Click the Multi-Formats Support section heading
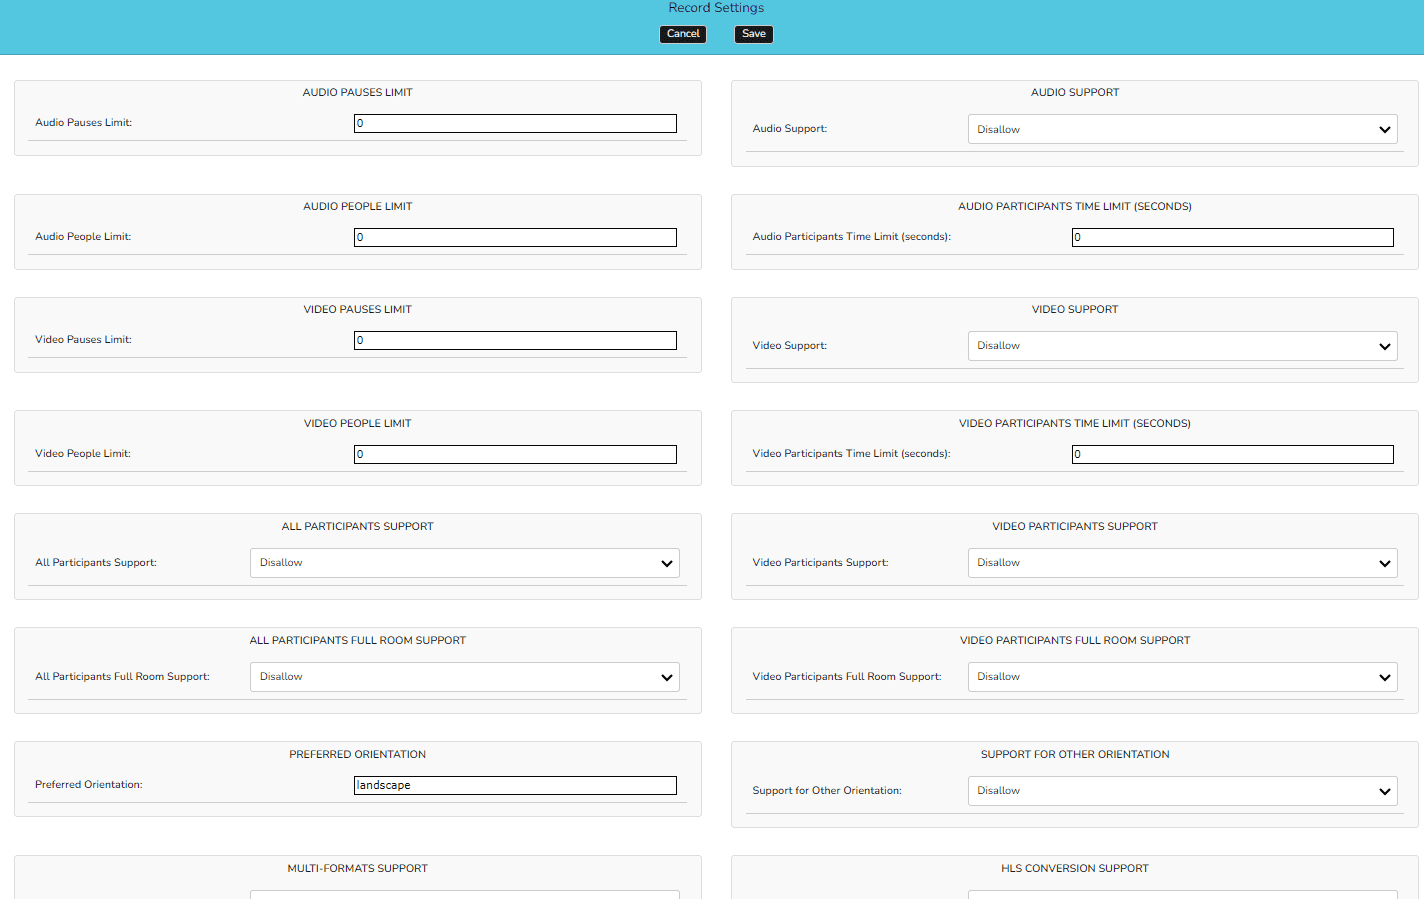The image size is (1424, 899). (357, 868)
